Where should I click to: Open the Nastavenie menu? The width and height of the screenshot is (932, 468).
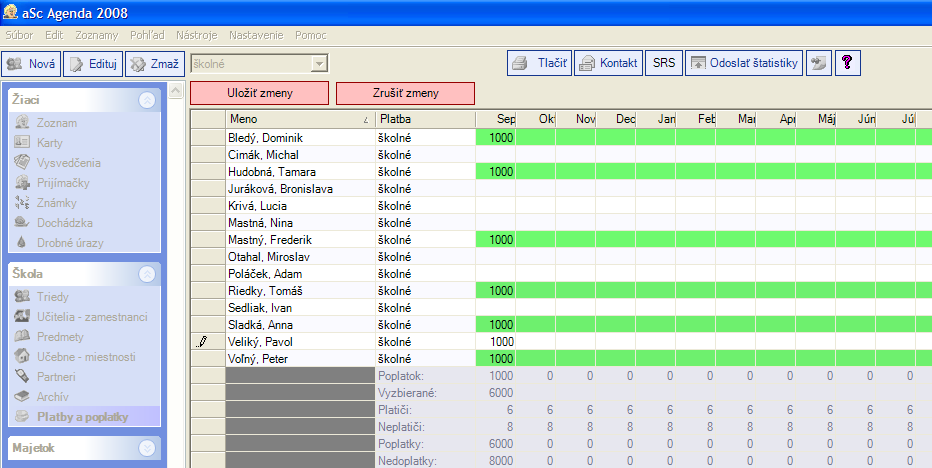[256, 36]
